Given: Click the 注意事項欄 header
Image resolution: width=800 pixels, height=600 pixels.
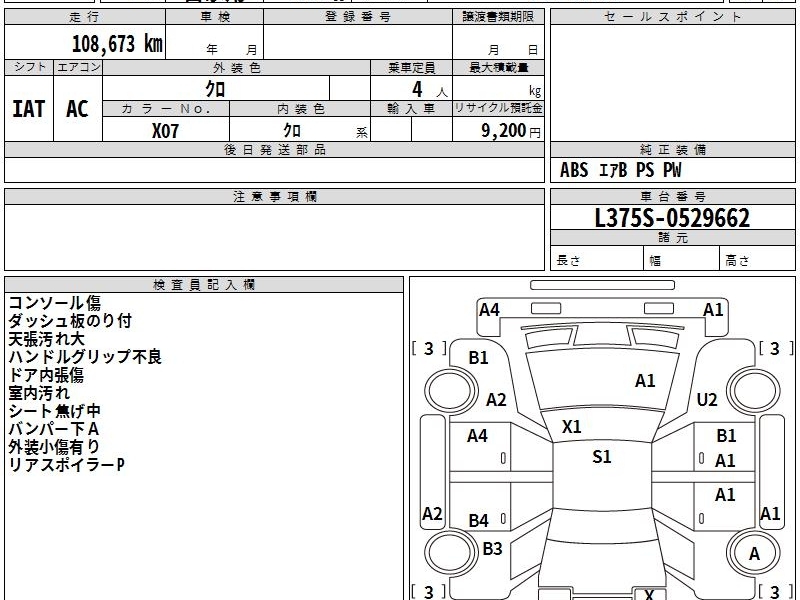Looking at the screenshot, I should click(274, 196).
